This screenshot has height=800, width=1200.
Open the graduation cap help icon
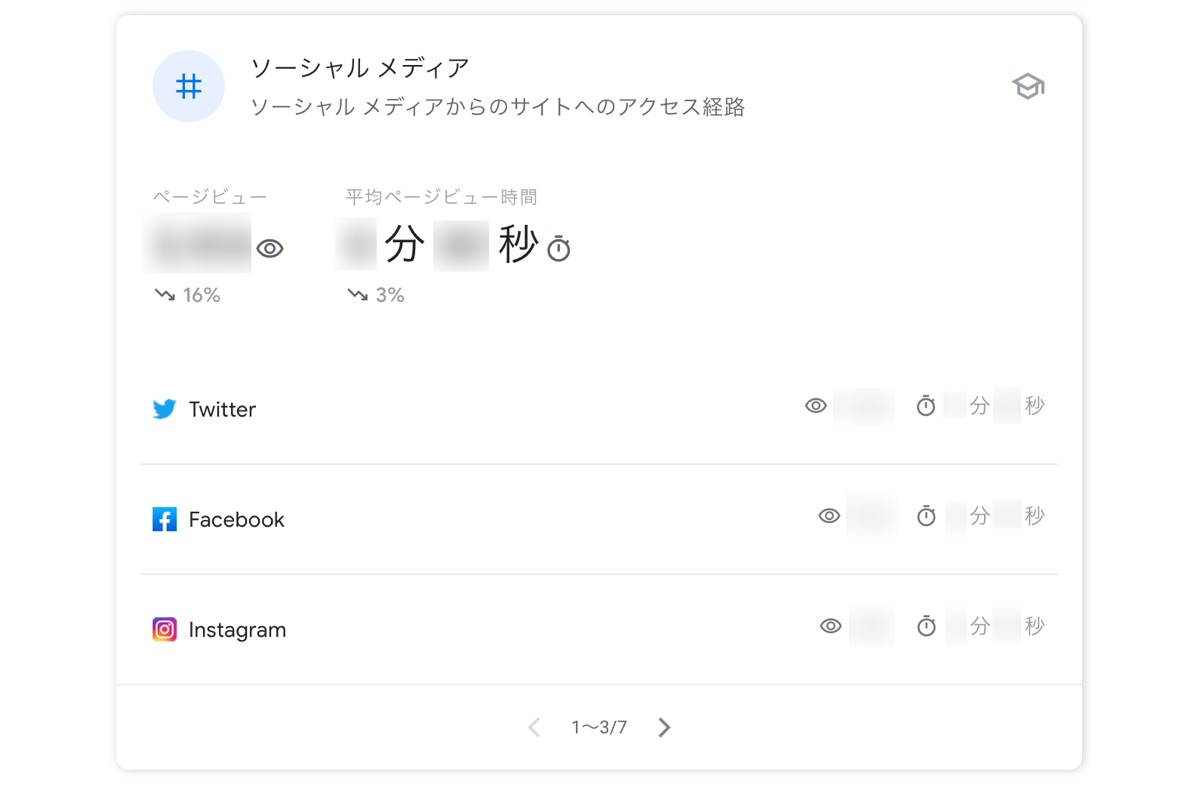[x=1027, y=86]
